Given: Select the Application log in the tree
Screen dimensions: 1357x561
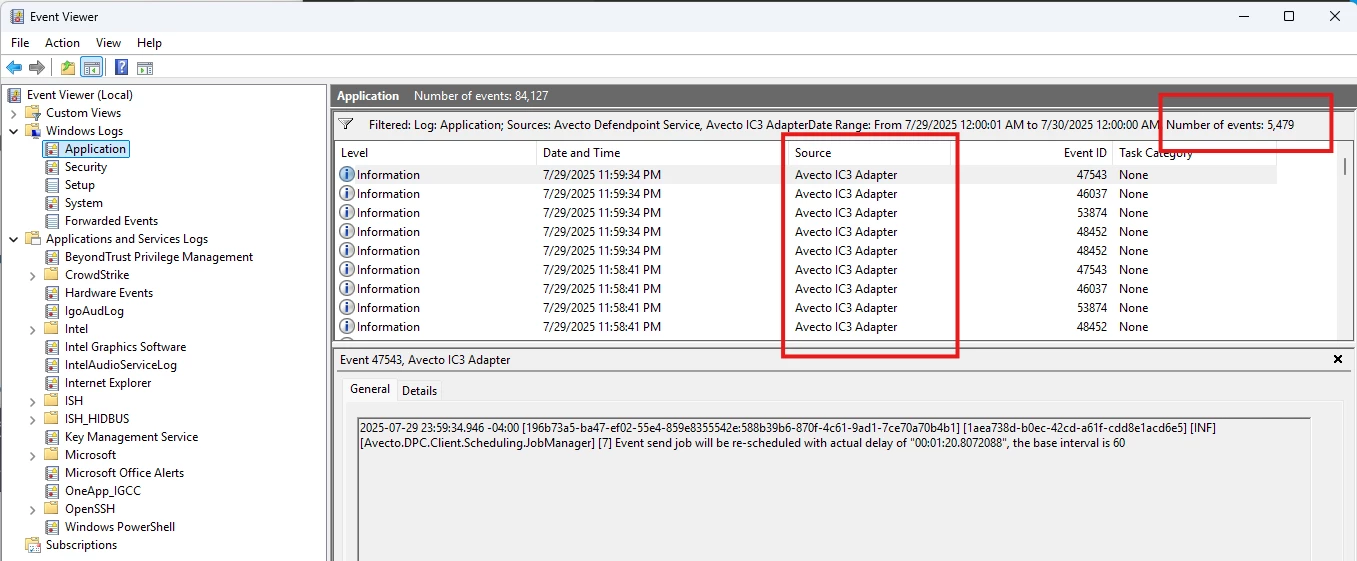Looking at the screenshot, I should [95, 149].
